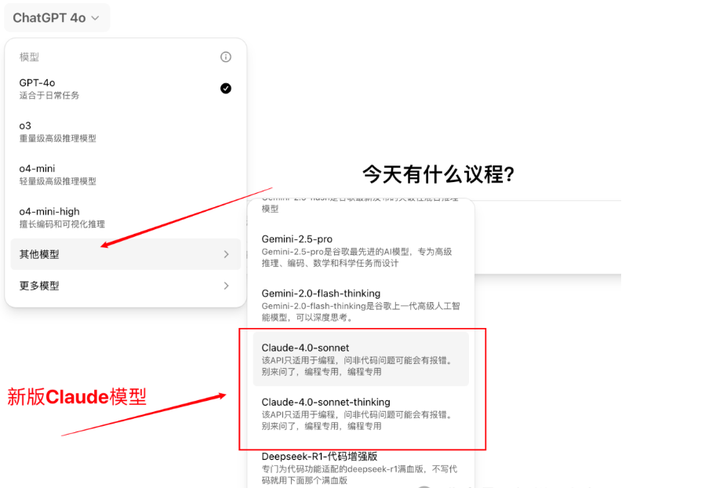Screen dimensions: 720x488
Task: Open the ChatGPT 4o model selector dropdown
Action: 56,18
